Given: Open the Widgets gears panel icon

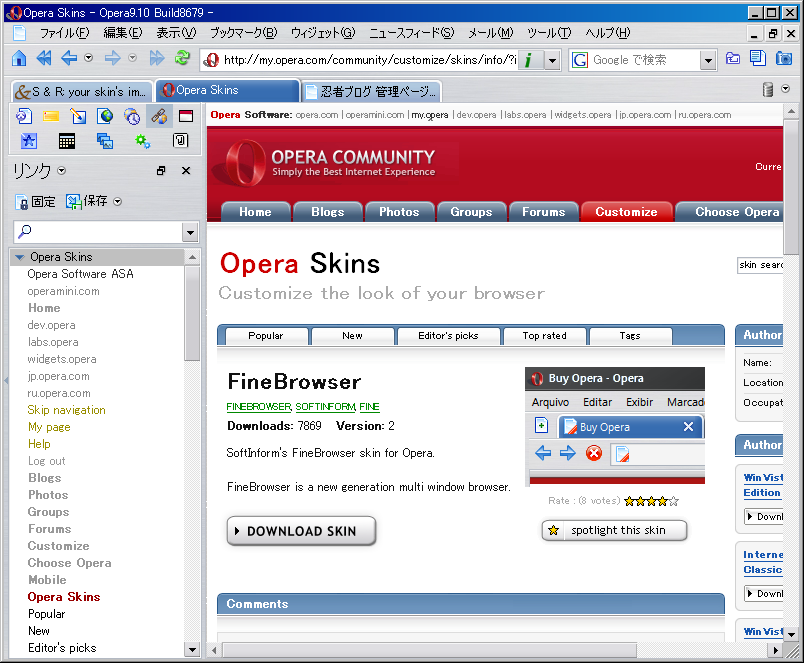Looking at the screenshot, I should click(143, 140).
